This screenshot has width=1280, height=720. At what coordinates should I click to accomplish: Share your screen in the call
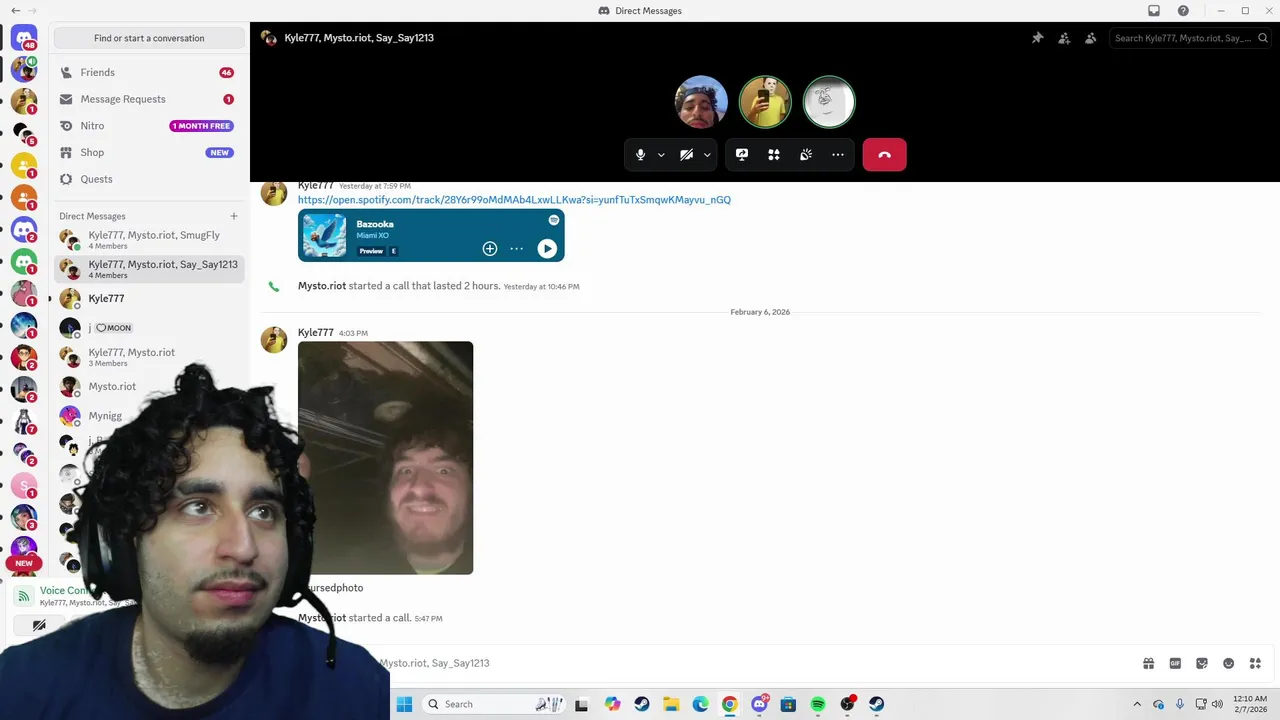point(742,155)
